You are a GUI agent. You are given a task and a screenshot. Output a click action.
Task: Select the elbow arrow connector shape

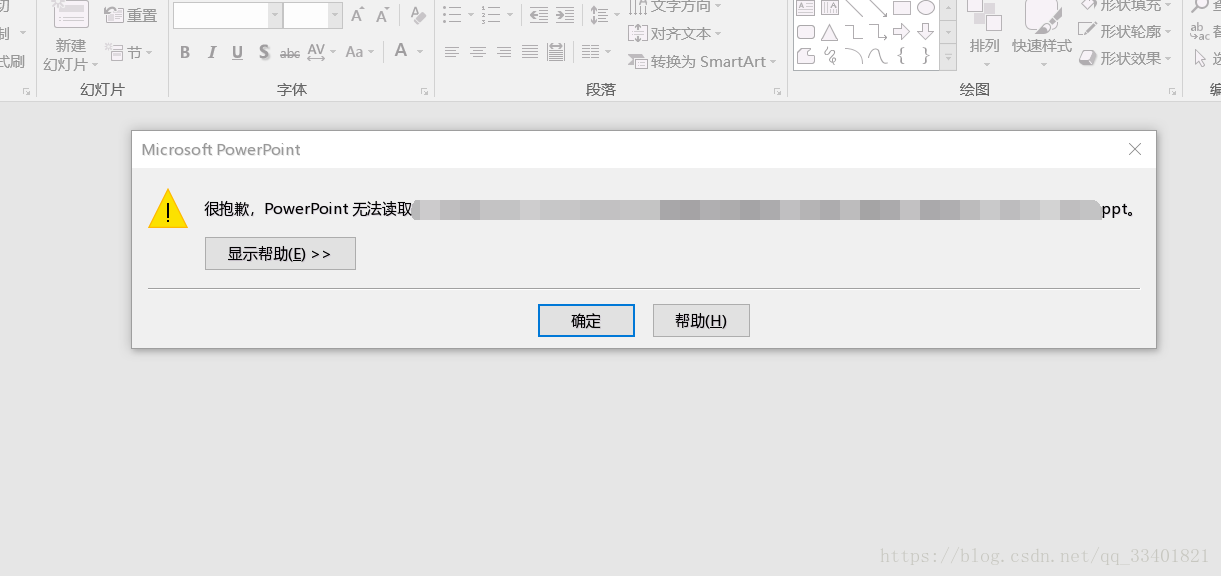click(878, 32)
